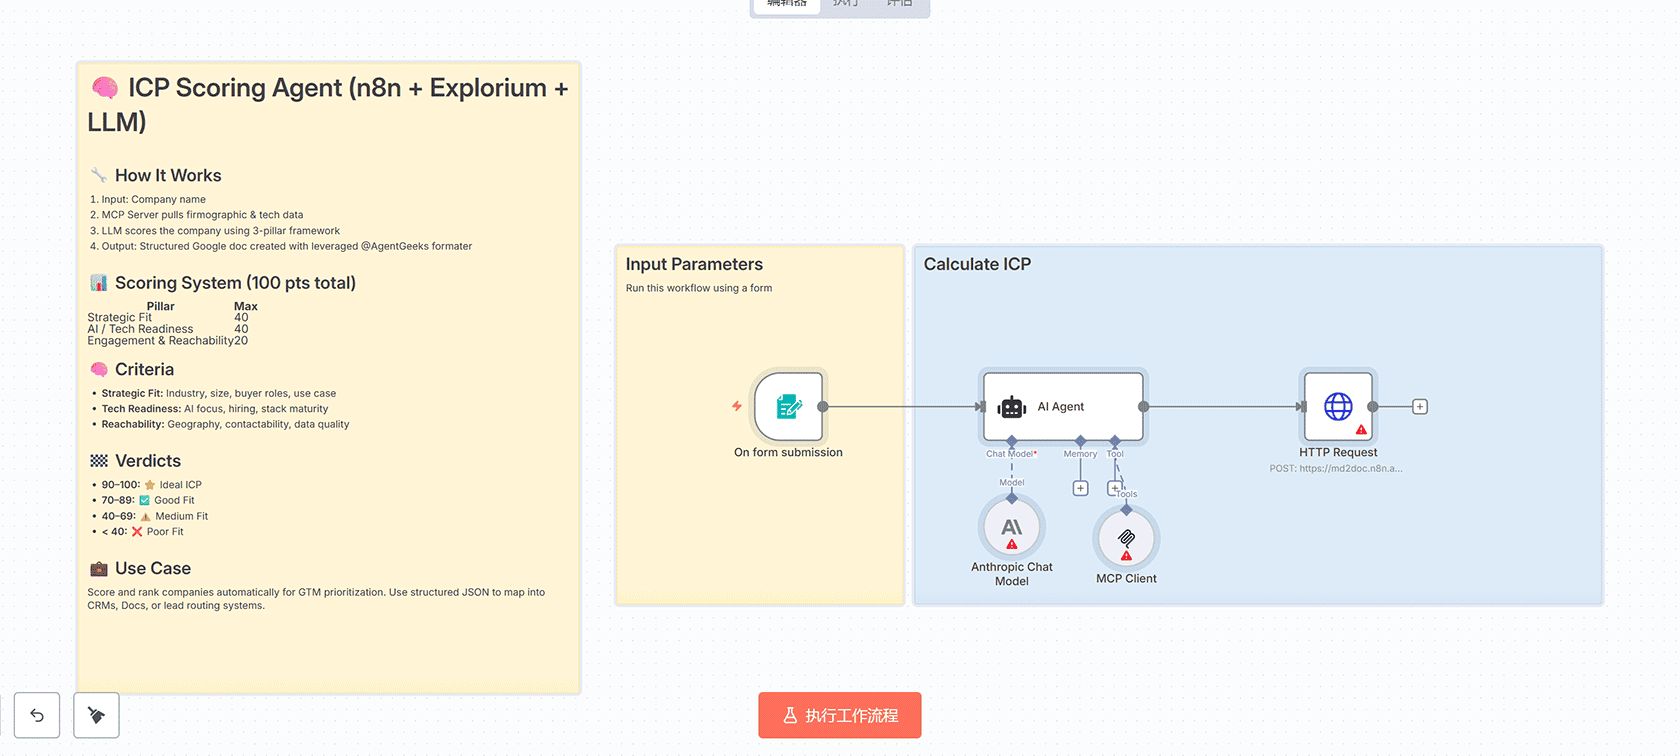Click the tidy up workflow broom icon
Viewport: 1680px width, 756px height.
[96, 715]
